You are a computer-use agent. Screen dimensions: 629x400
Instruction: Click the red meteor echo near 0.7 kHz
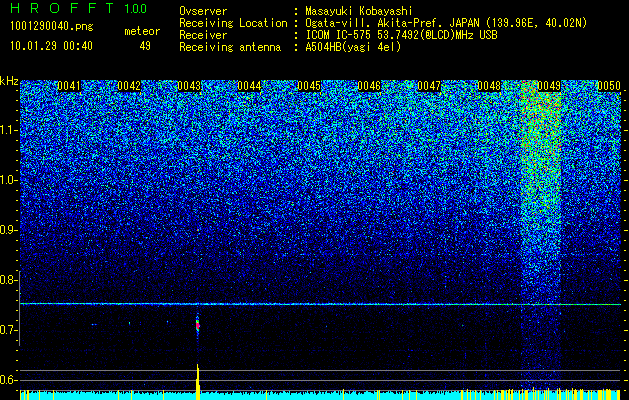tap(197, 325)
